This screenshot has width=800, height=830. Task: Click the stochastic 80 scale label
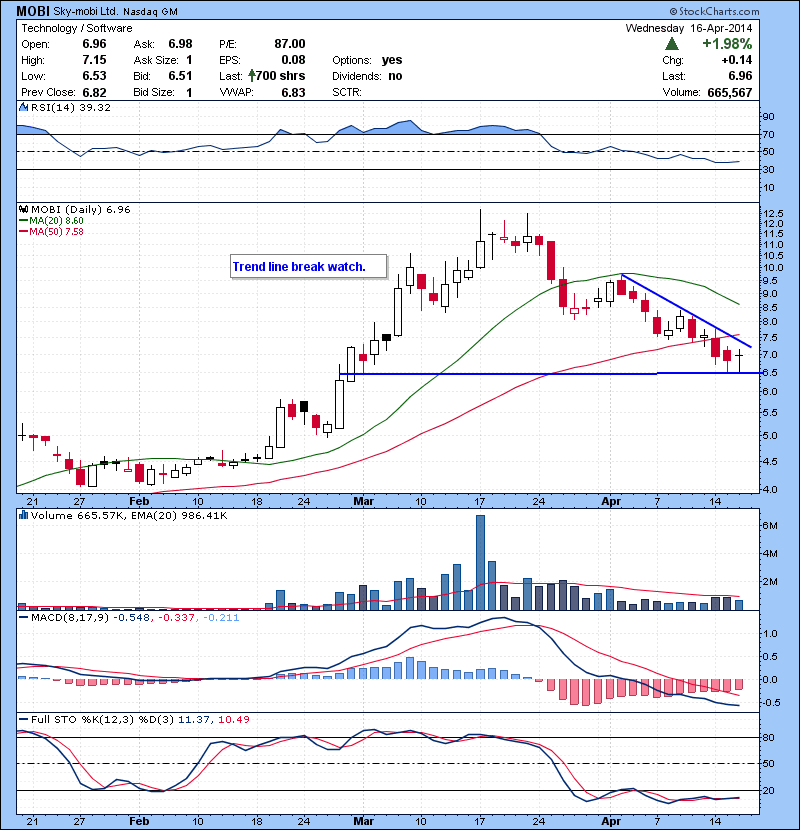[768, 737]
